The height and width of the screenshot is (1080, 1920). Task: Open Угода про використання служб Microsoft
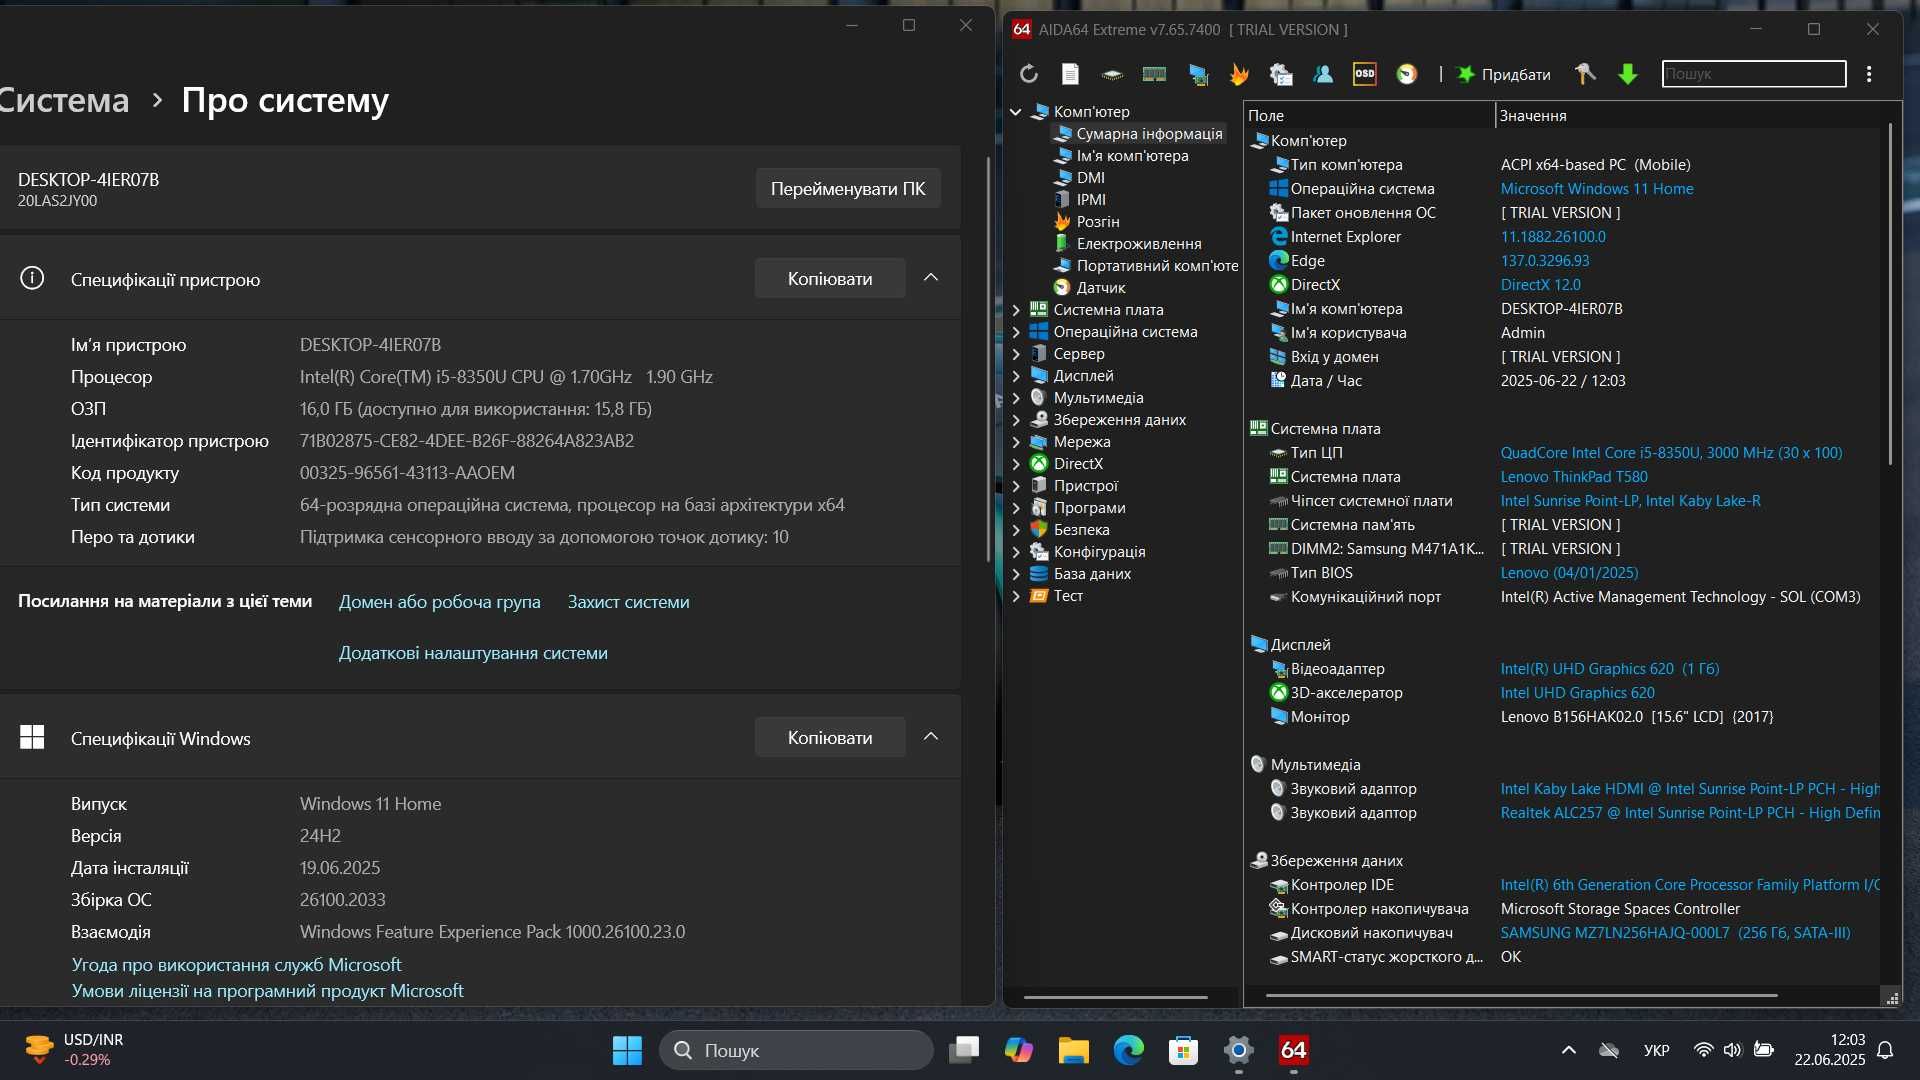click(x=236, y=965)
